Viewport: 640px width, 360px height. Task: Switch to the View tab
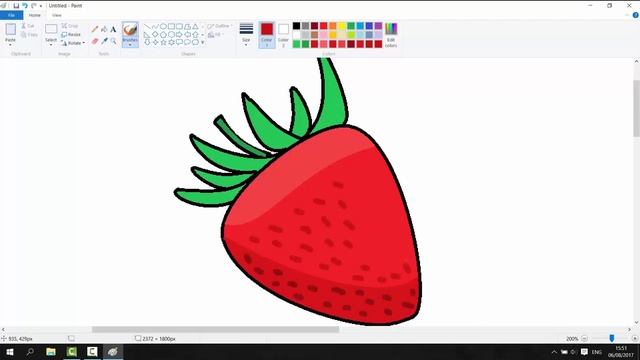[x=57, y=15]
